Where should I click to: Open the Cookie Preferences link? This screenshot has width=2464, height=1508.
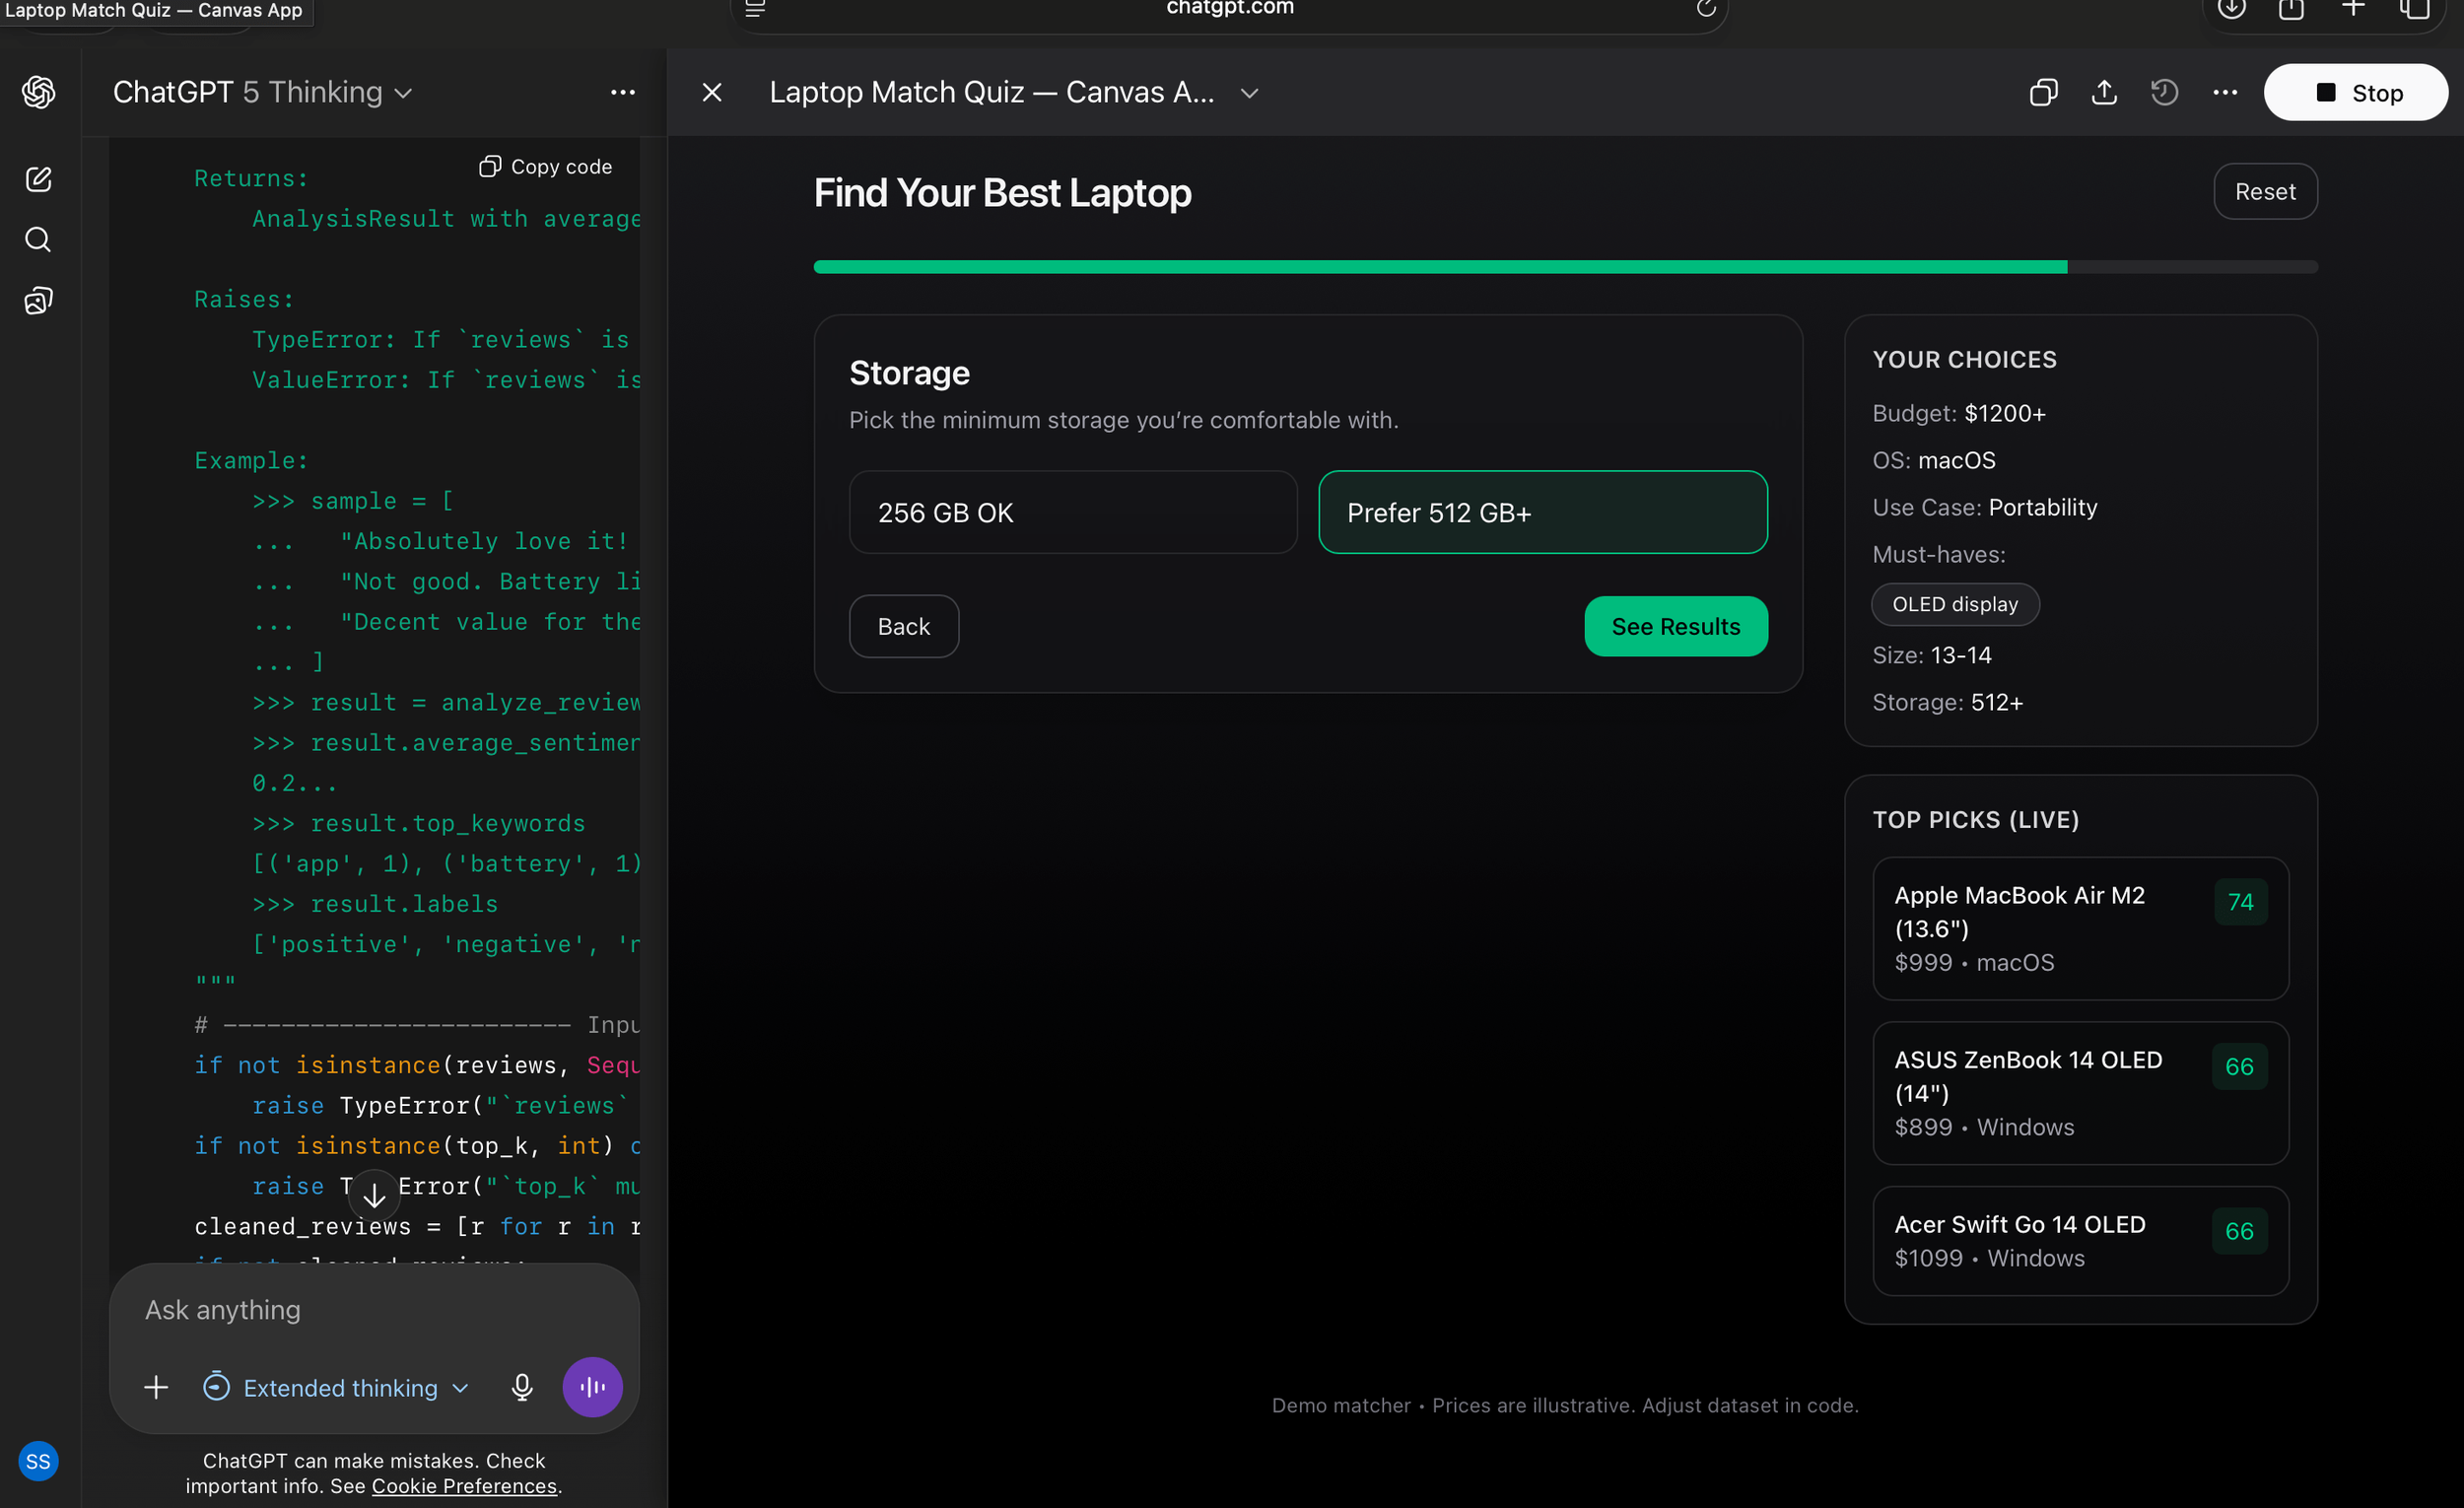[464, 1486]
